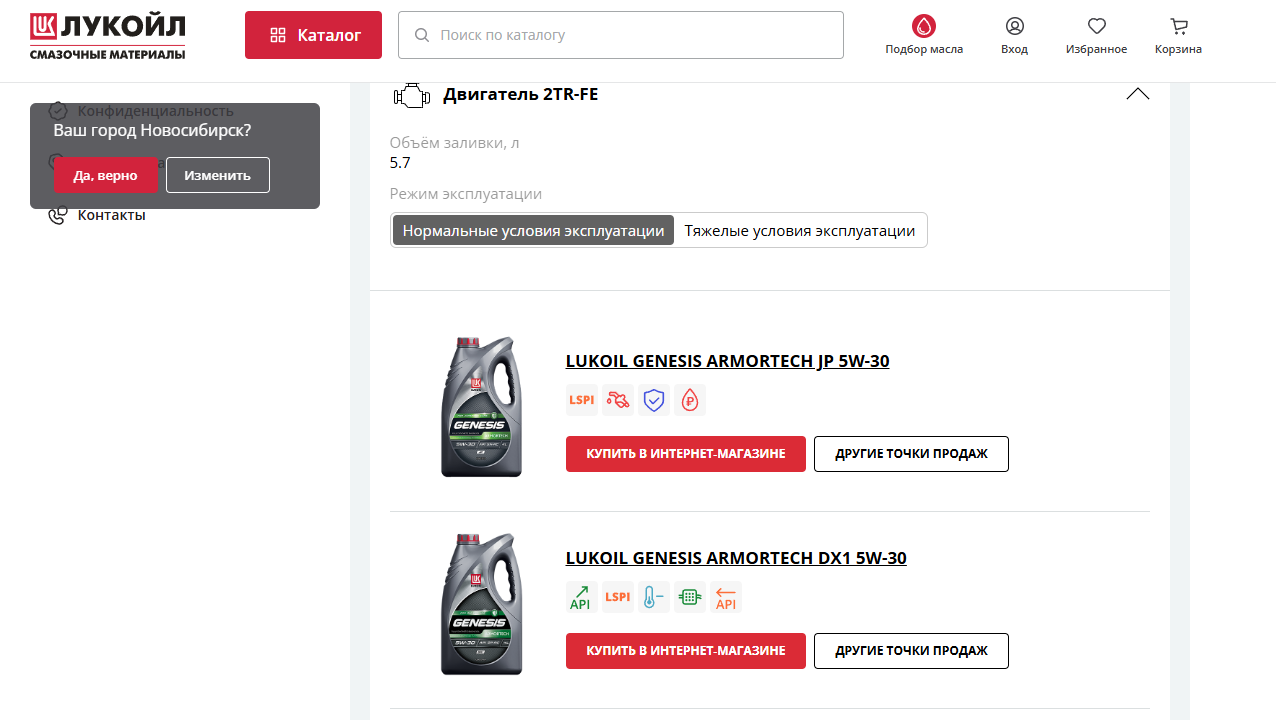
Task: Open Избранное favorites heart icon
Action: (x=1096, y=26)
